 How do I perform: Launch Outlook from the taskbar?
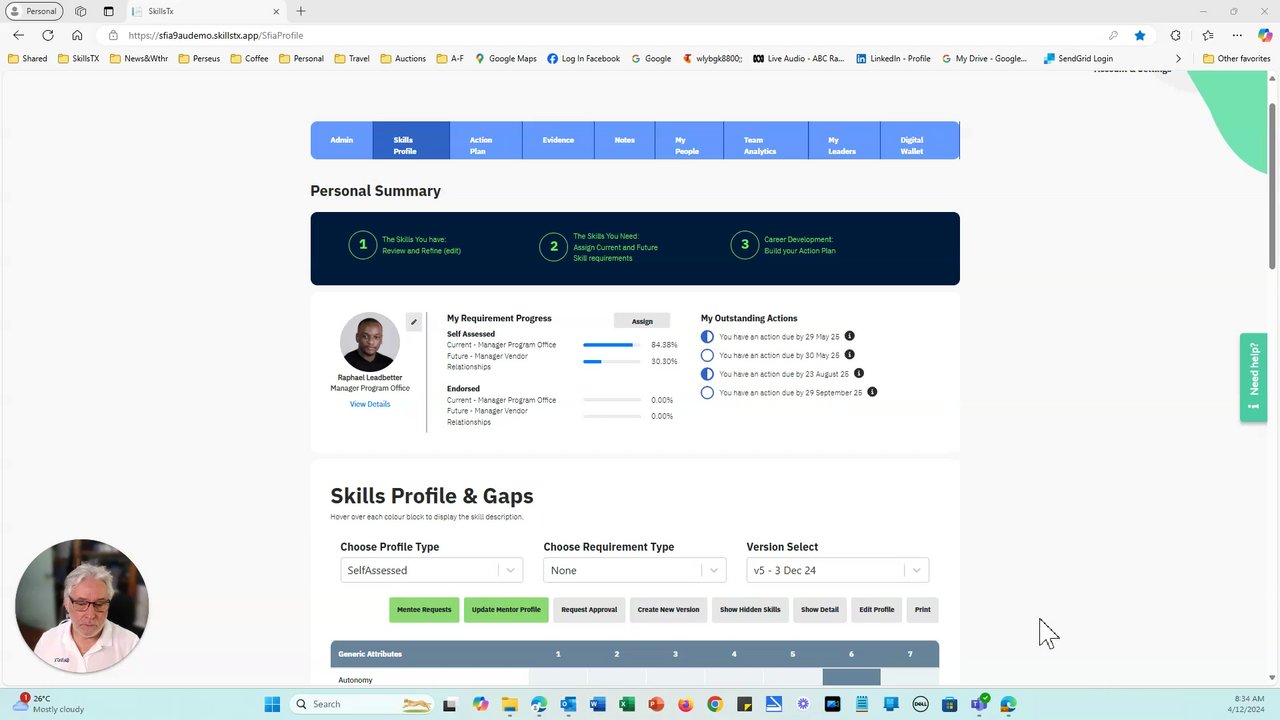tap(568, 704)
